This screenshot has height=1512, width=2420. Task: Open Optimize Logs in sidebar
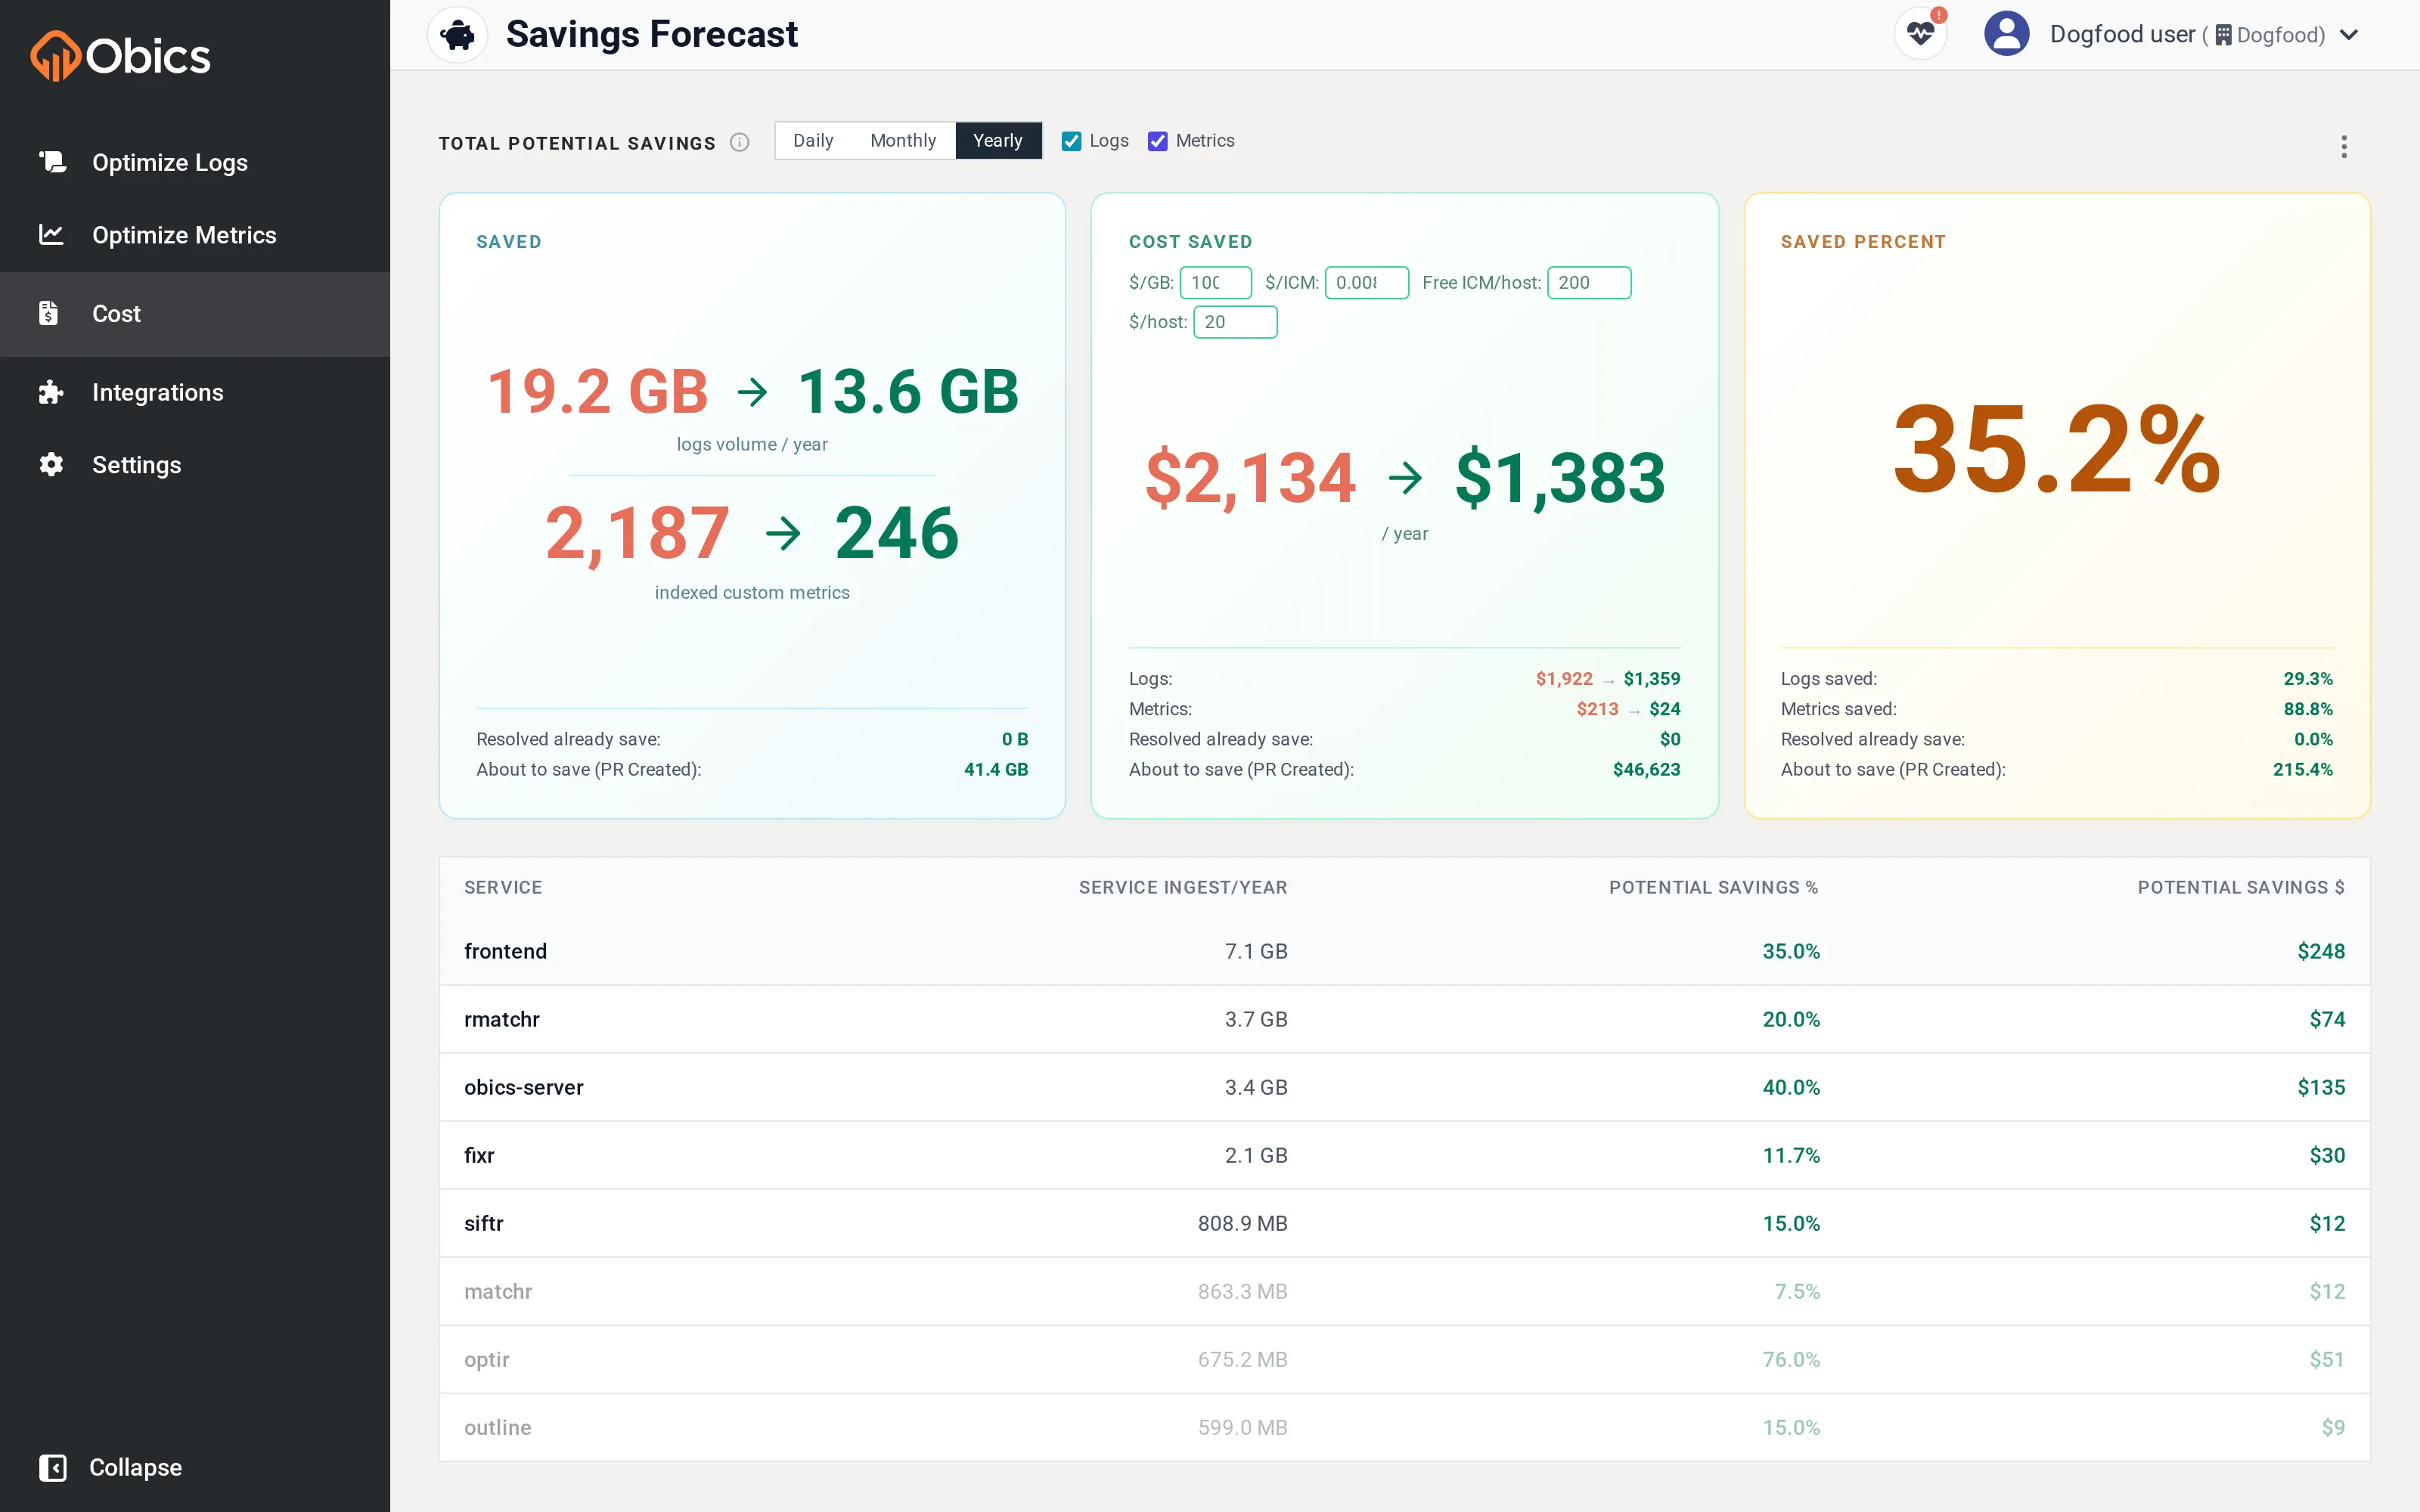point(195,162)
